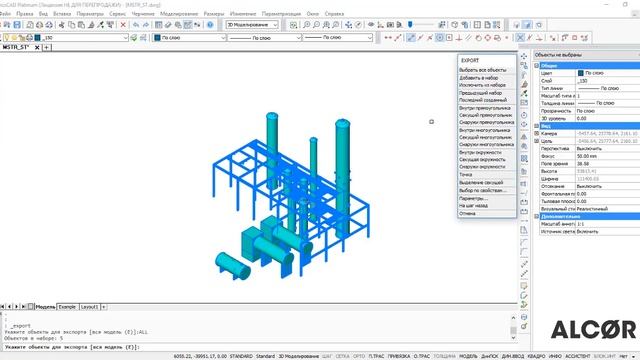Toggle ОРТО mode in the status bar

359,356
